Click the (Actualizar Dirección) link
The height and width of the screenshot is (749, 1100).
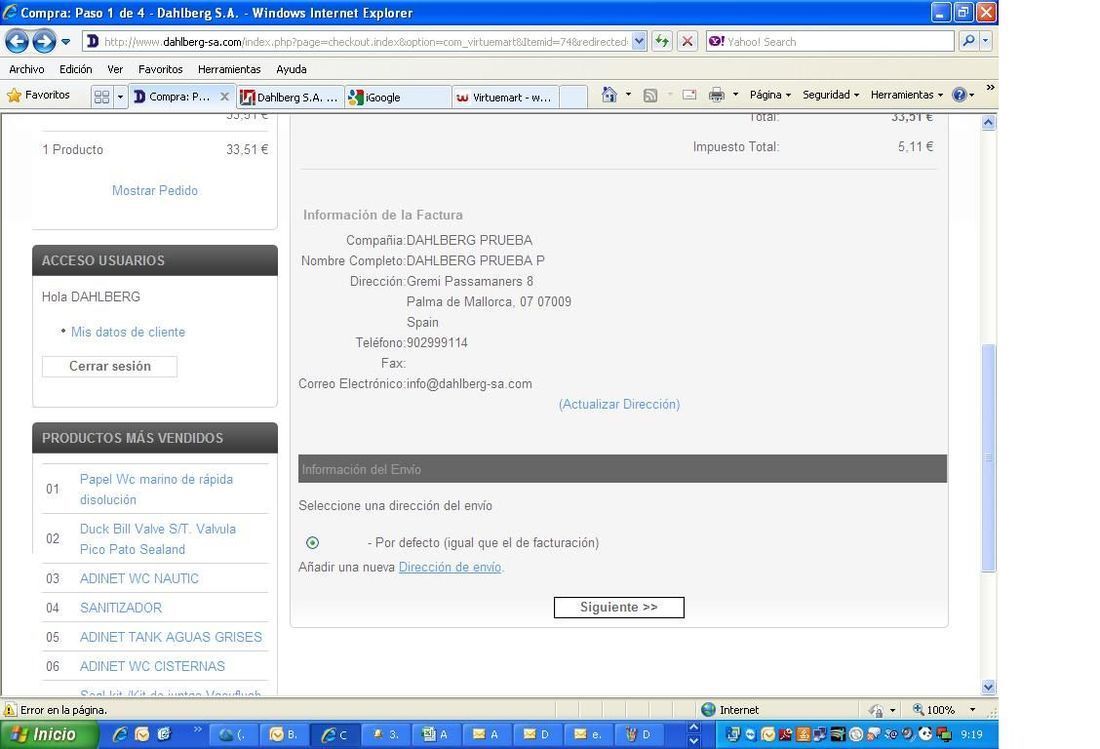coord(619,405)
